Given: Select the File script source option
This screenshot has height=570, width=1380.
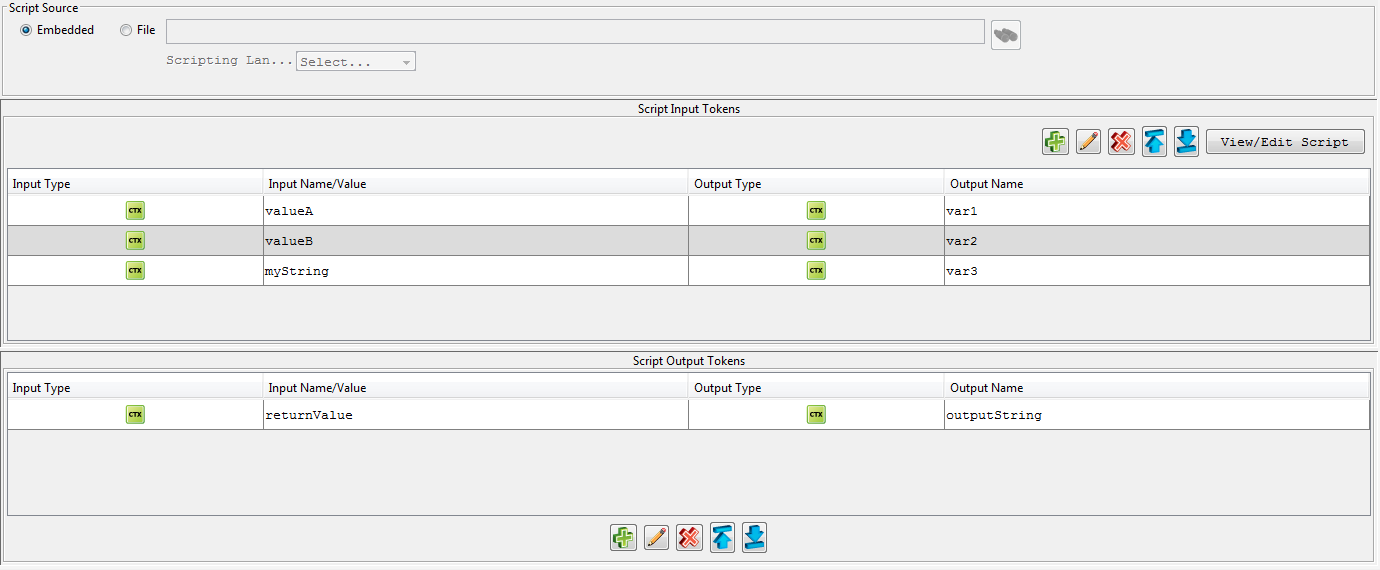Looking at the screenshot, I should click(x=137, y=30).
